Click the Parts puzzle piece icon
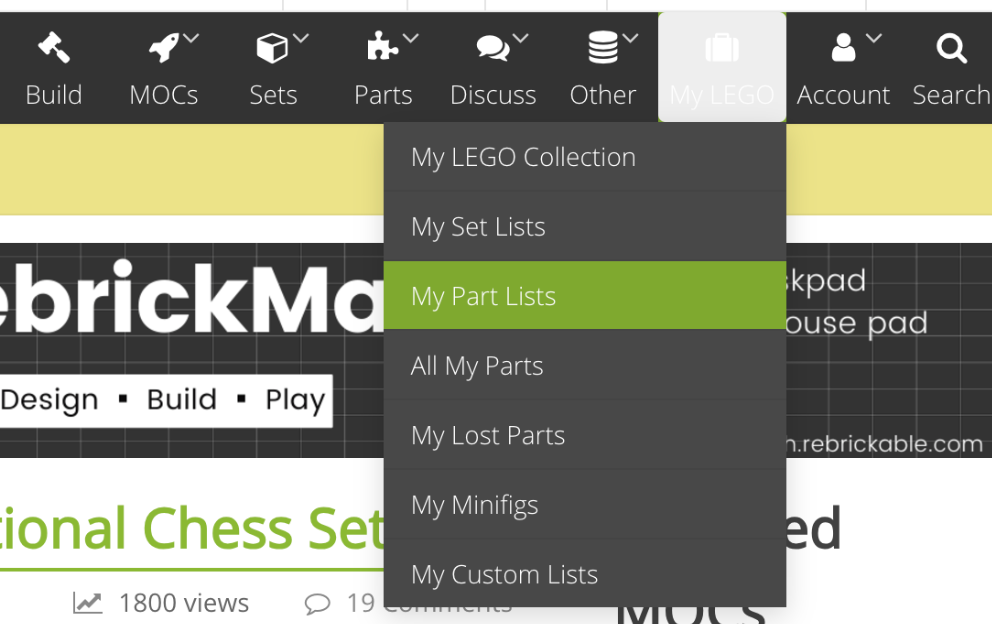Viewport: 992px width, 624px height. 382,46
